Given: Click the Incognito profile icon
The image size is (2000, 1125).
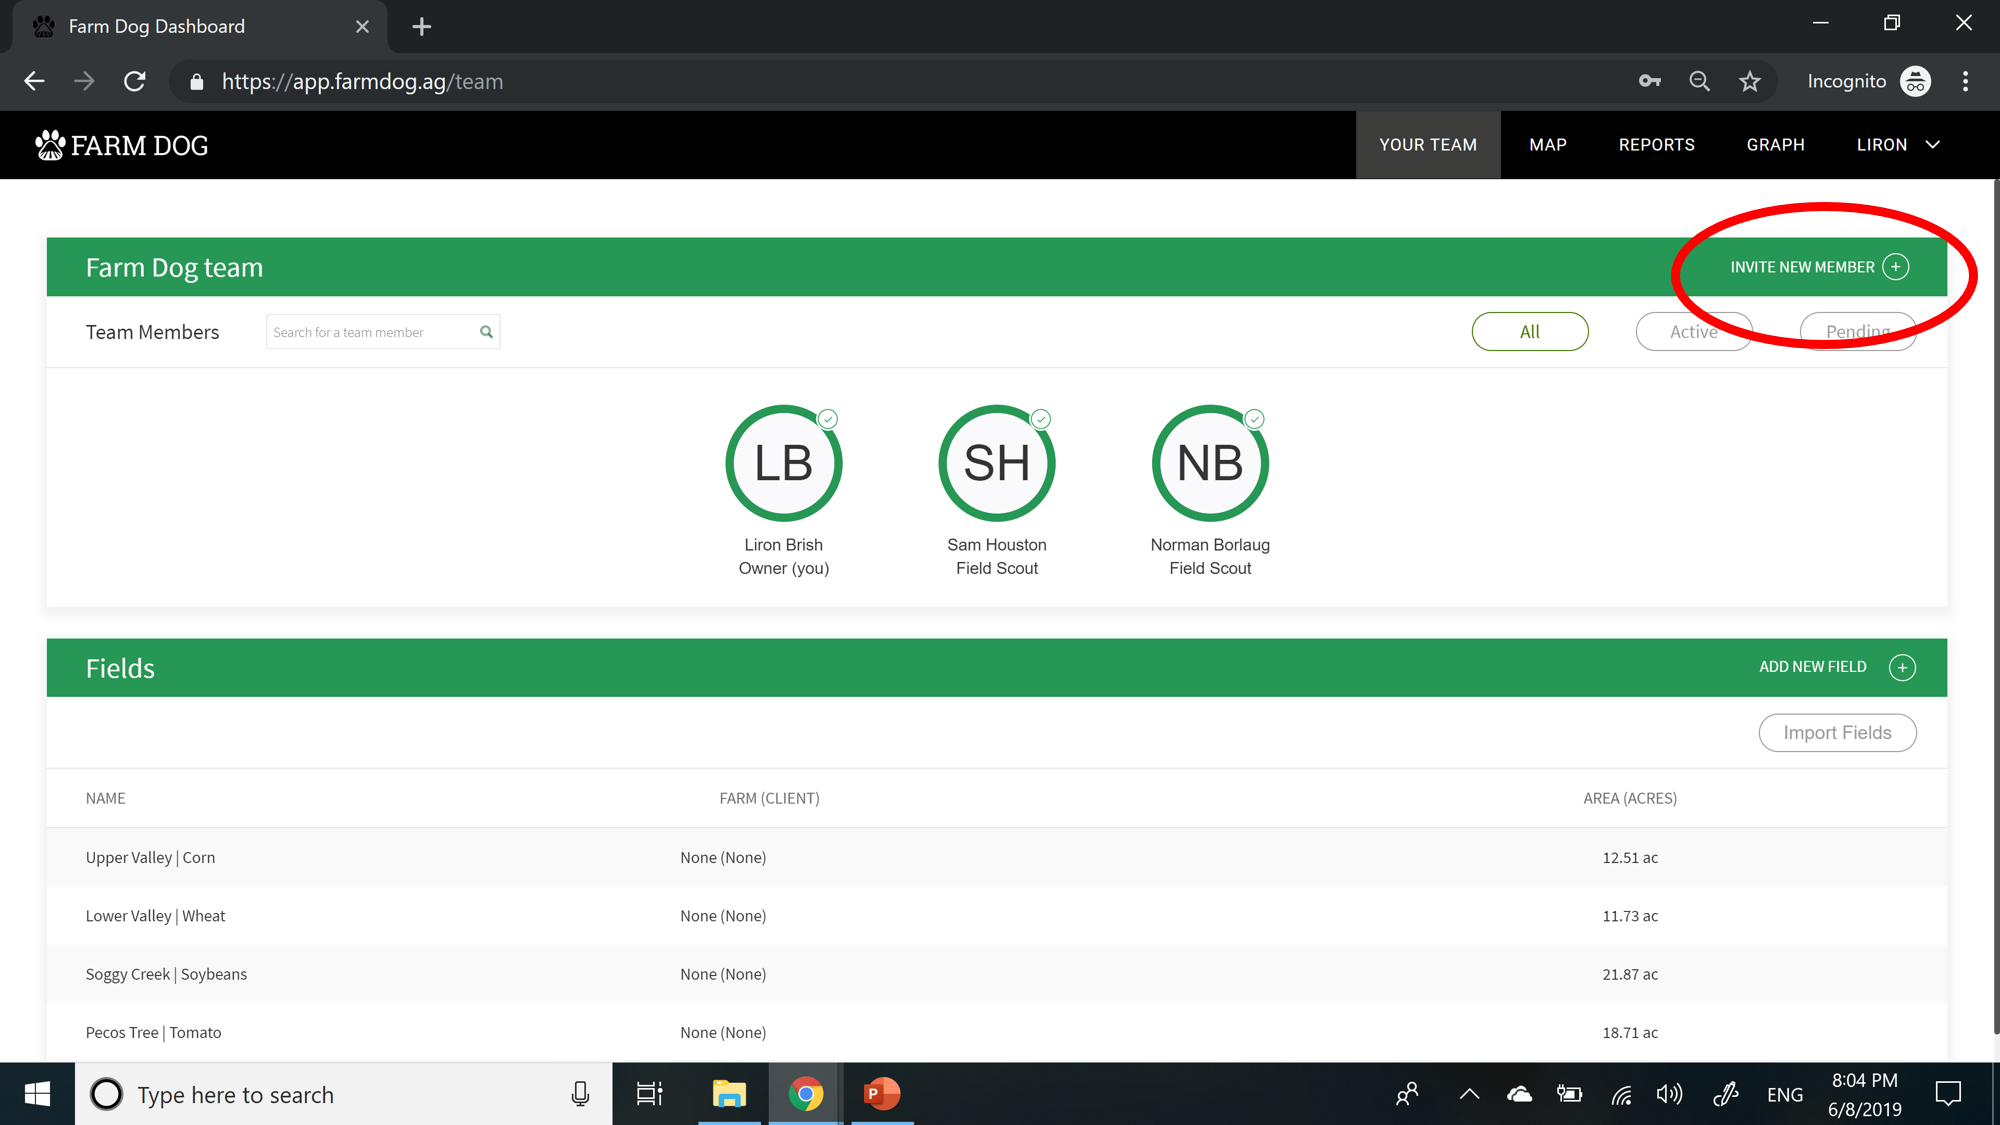Looking at the screenshot, I should pyautogui.click(x=1915, y=82).
